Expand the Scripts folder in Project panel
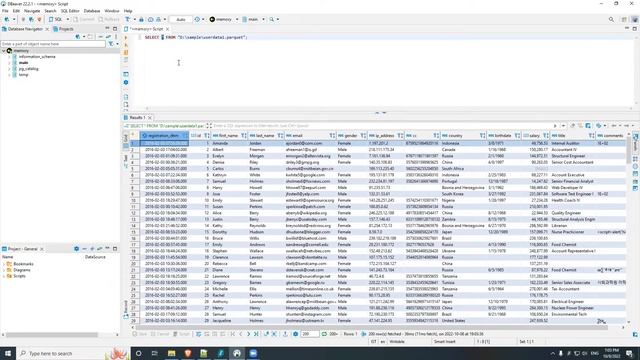The width and height of the screenshot is (640, 360). 4,276
